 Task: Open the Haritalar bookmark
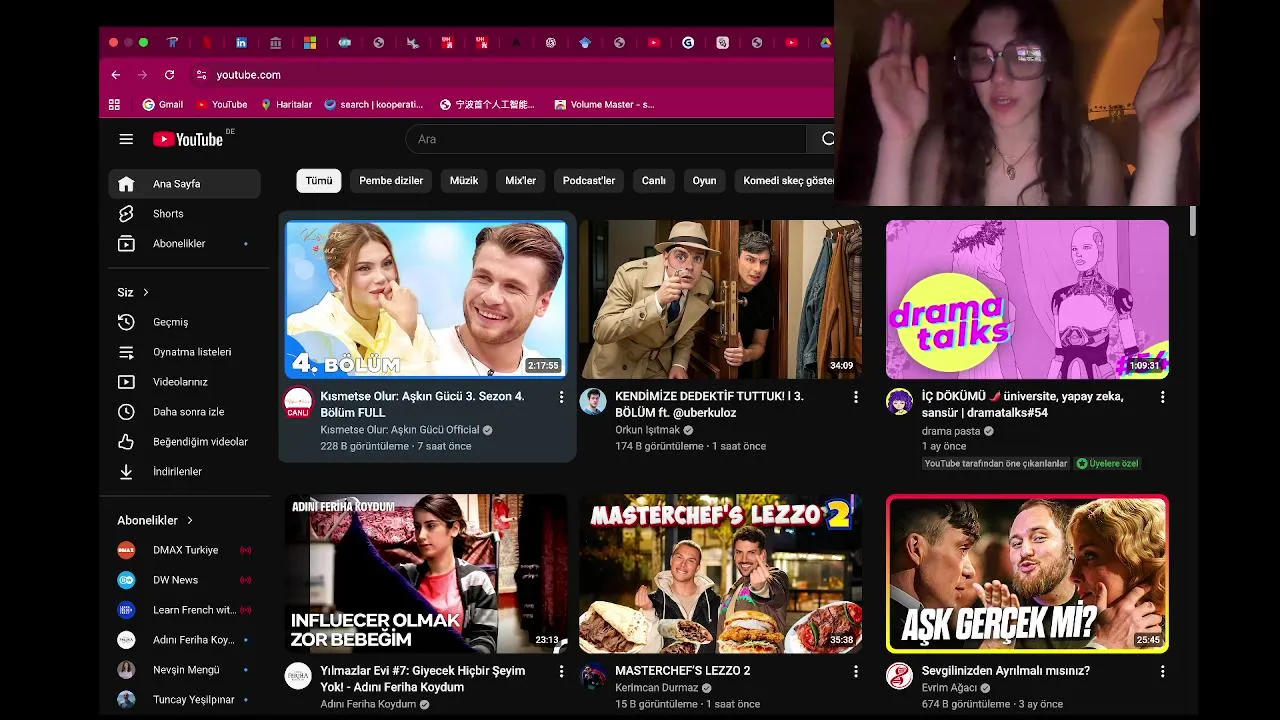[x=287, y=104]
